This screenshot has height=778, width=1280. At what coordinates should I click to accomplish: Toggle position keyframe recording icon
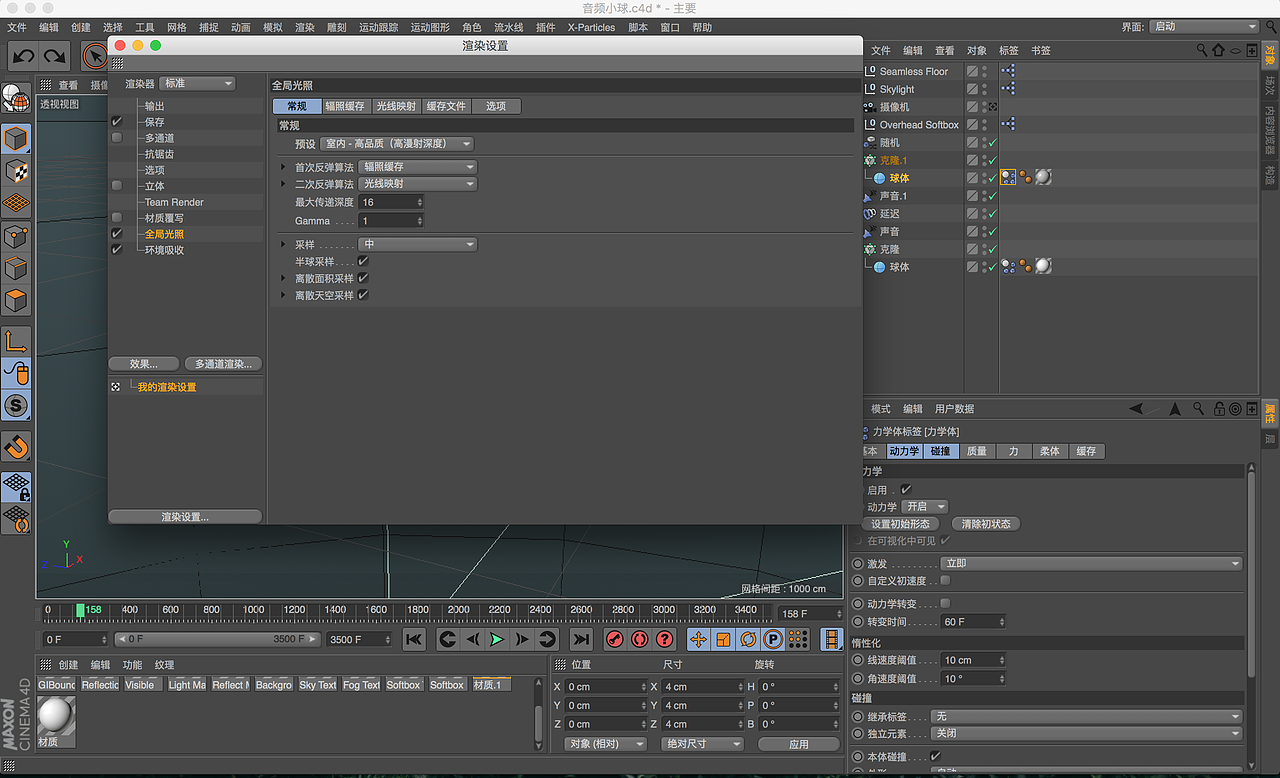coord(698,639)
